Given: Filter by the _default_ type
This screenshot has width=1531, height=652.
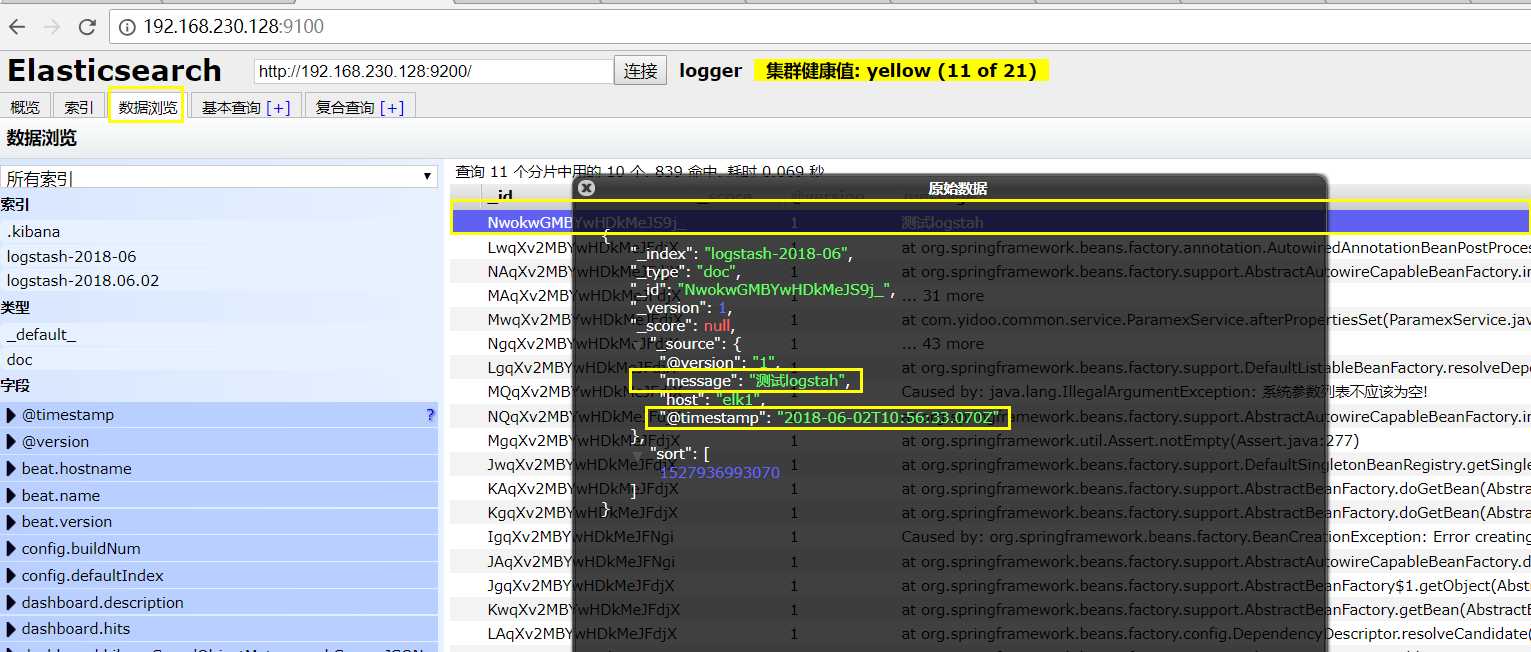Looking at the screenshot, I should [219, 335].
